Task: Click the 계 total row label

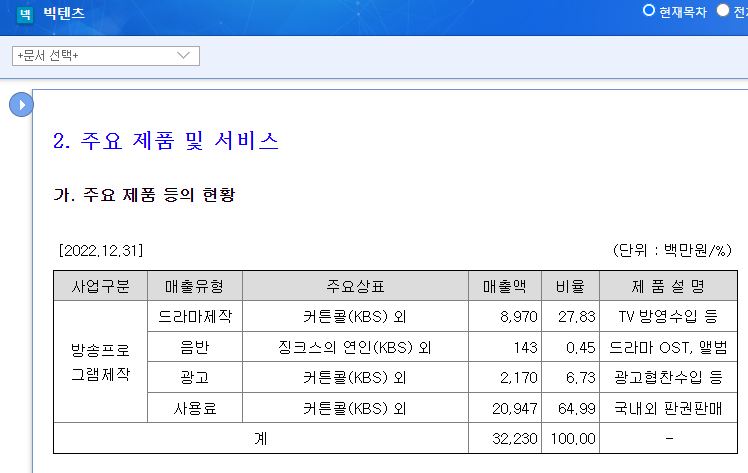Action: tap(260, 438)
